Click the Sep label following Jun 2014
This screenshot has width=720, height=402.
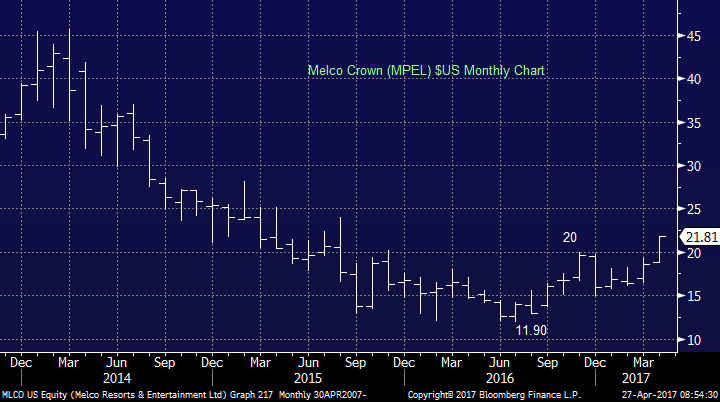pyautogui.click(x=164, y=363)
